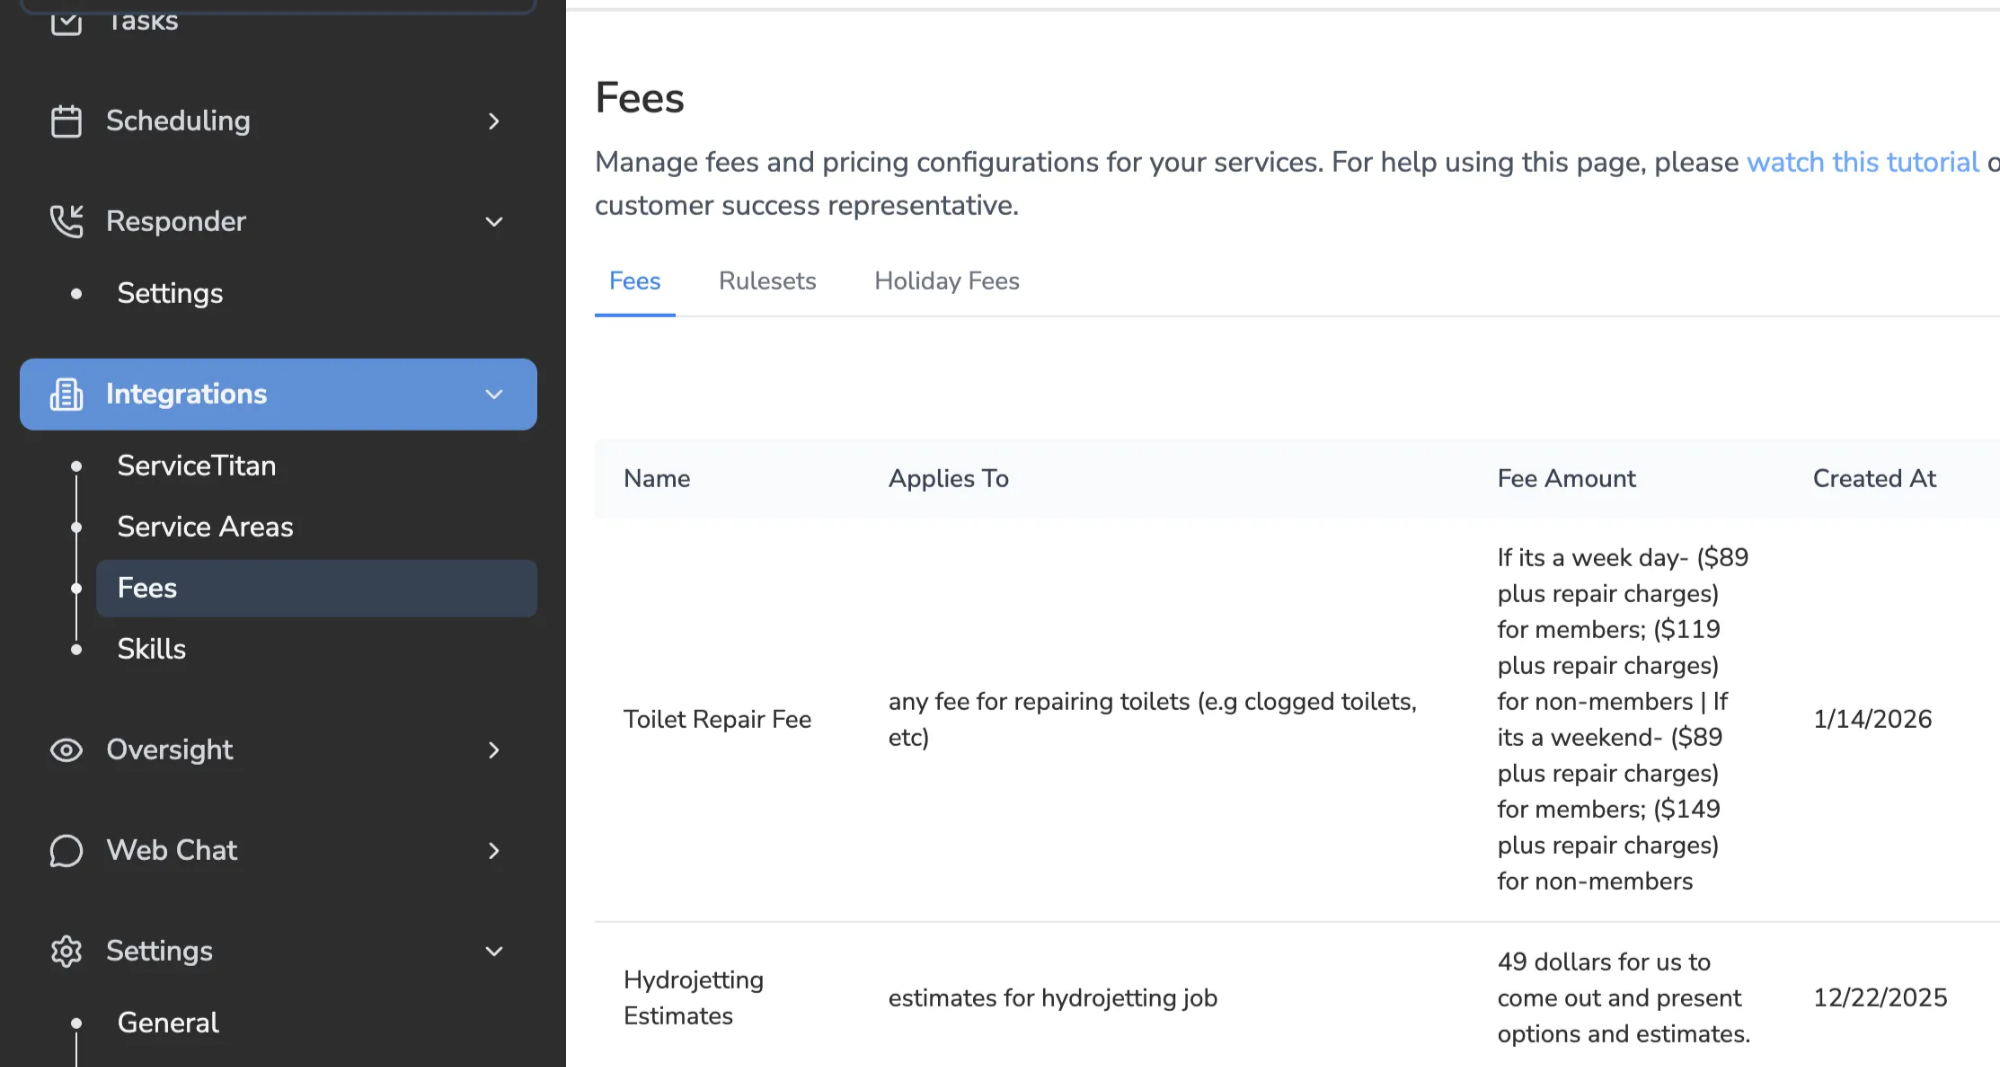The image size is (2000, 1067).
Task: Collapse the Responder section chevron
Action: [494, 221]
